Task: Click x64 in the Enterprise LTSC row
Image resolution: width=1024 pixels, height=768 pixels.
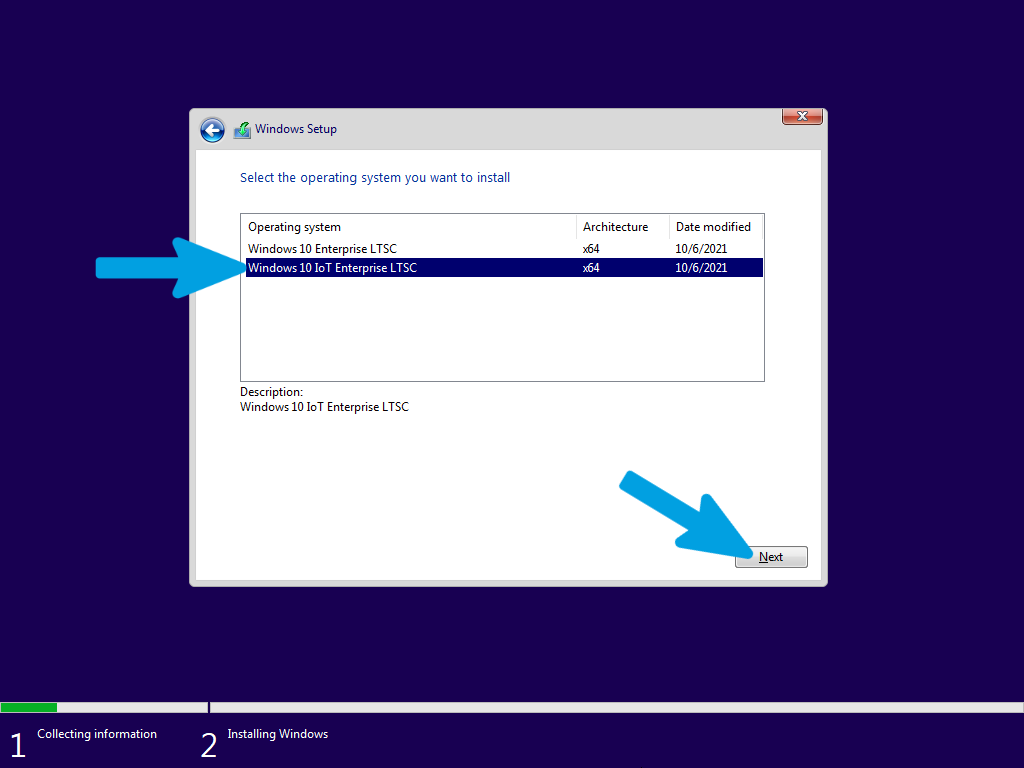Action: click(x=591, y=249)
